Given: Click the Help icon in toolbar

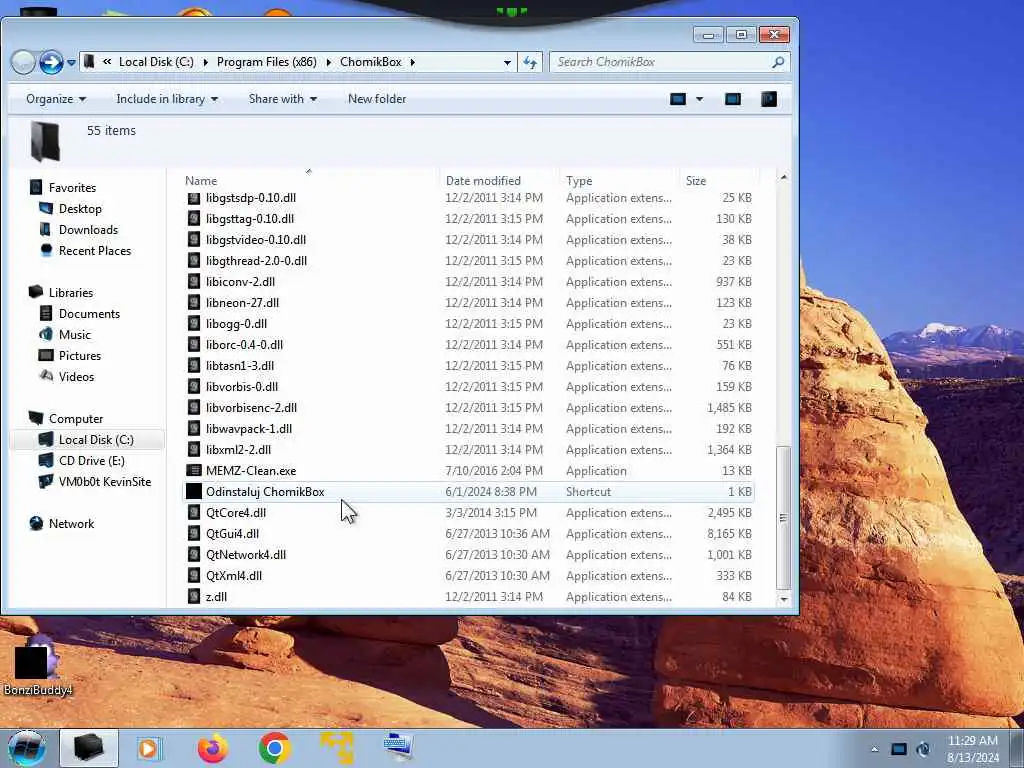Looking at the screenshot, I should (769, 99).
